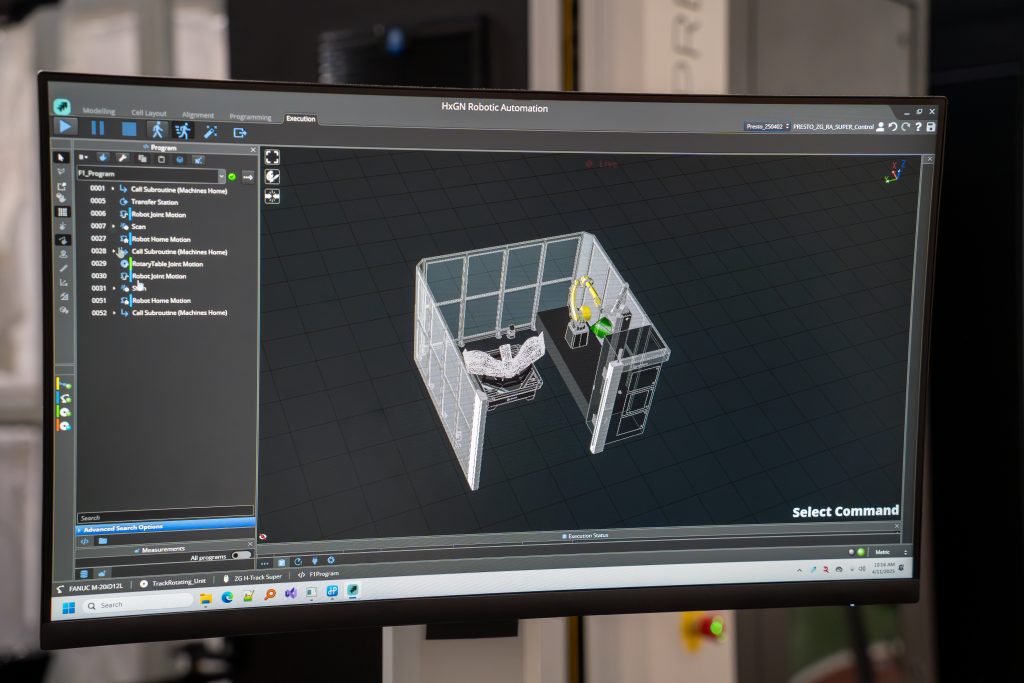Screen dimensions: 1024x683
Task: Expand step 0007 Scan in program tree
Action: 113,227
